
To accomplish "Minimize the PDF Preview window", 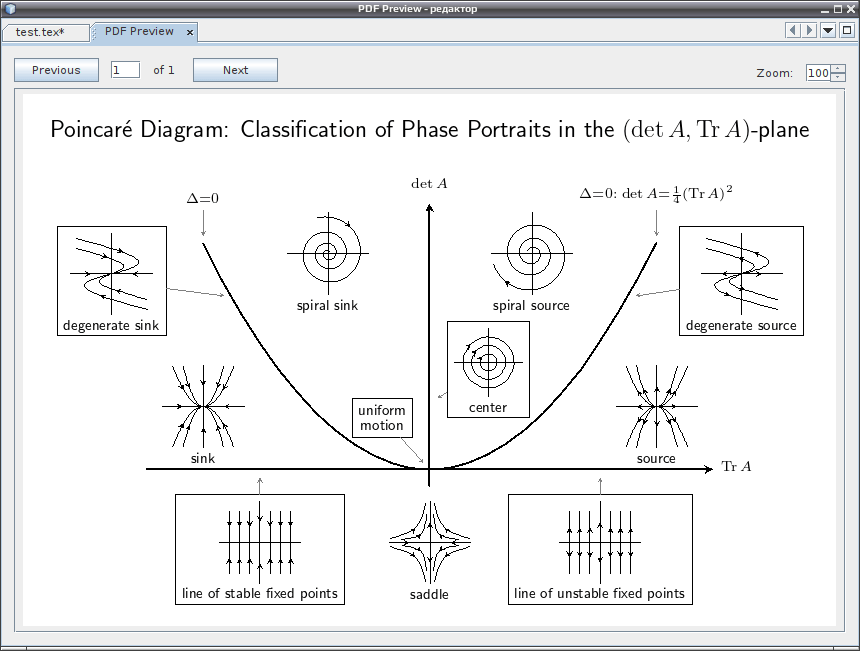I will tap(825, 9).
